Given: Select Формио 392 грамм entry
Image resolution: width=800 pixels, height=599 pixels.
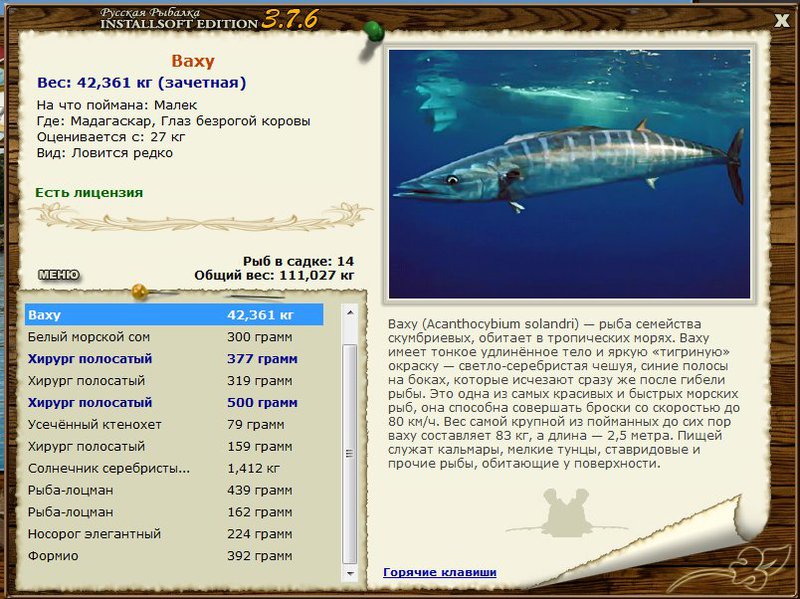Looking at the screenshot, I should tap(174, 556).
